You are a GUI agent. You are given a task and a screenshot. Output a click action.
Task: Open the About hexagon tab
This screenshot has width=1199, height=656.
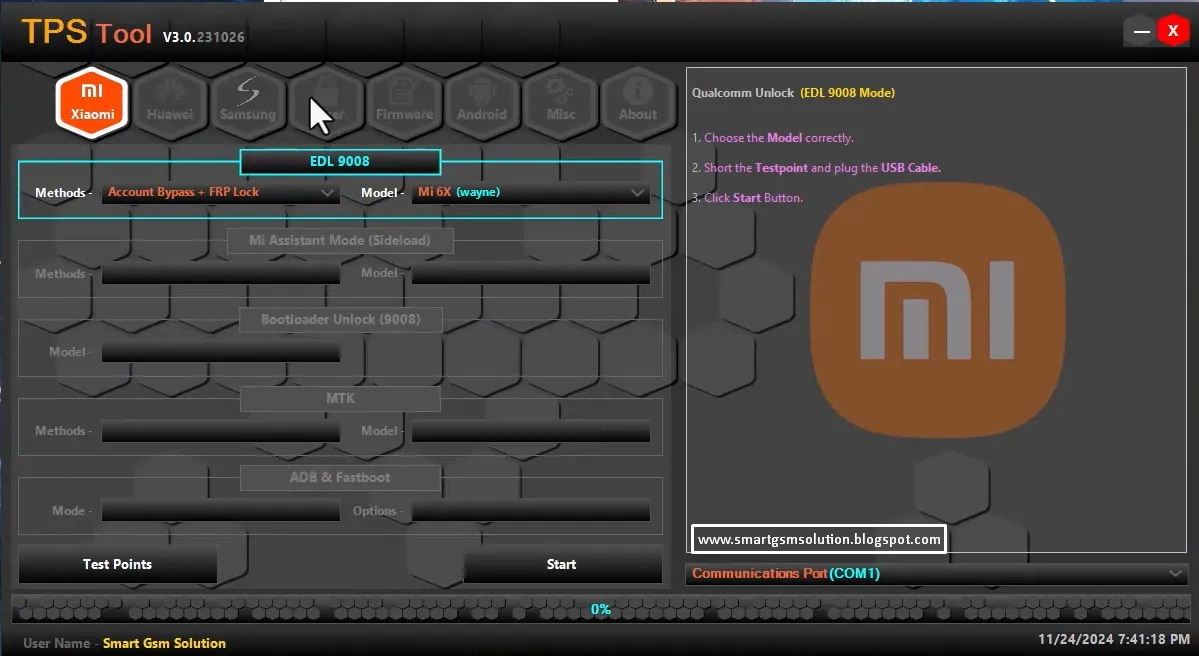[638, 102]
